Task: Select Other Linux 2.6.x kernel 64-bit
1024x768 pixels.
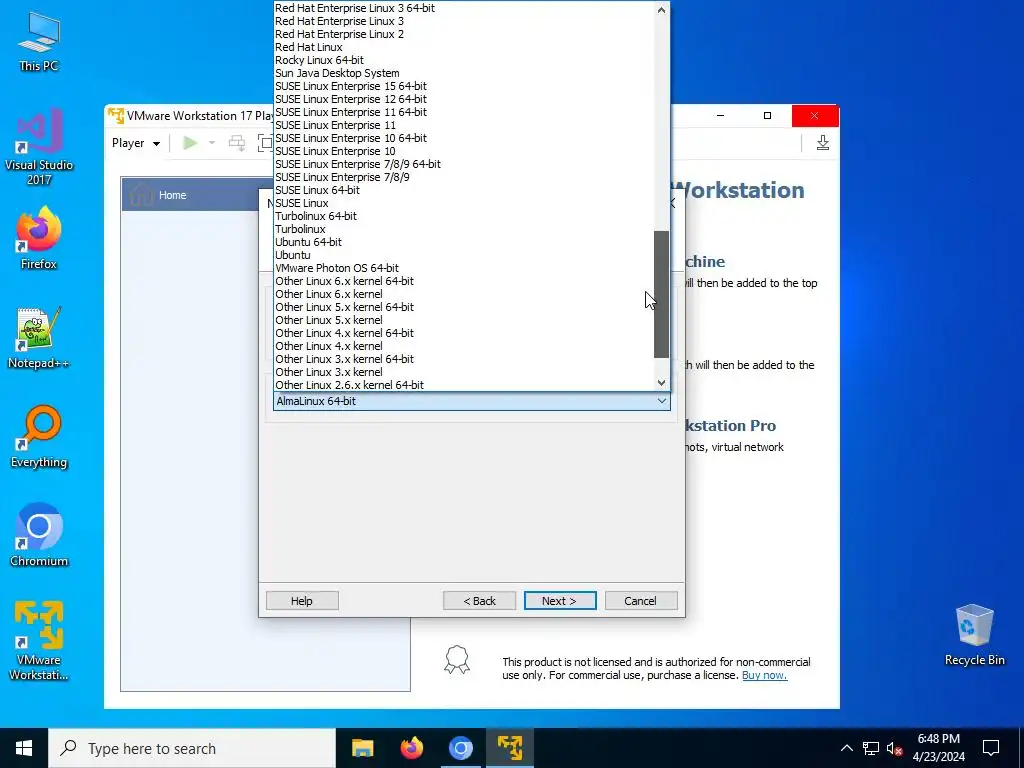Action: point(464,385)
